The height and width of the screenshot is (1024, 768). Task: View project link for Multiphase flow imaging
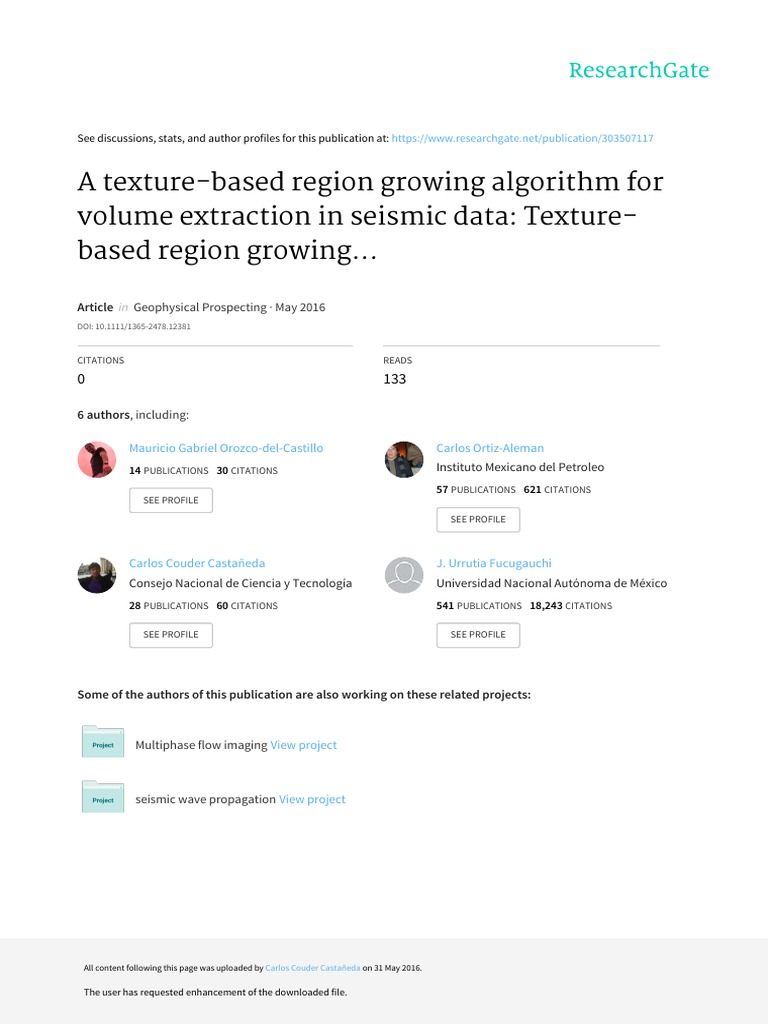pos(304,745)
